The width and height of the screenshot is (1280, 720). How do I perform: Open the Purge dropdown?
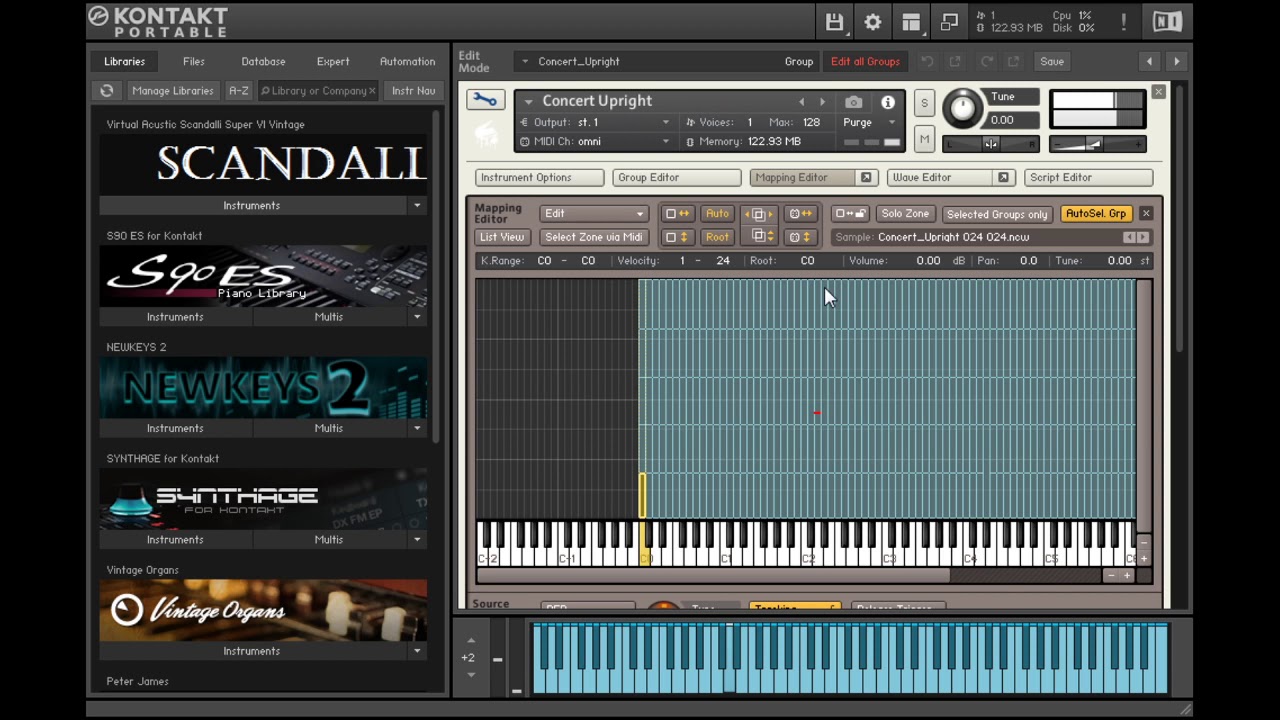[x=869, y=122]
